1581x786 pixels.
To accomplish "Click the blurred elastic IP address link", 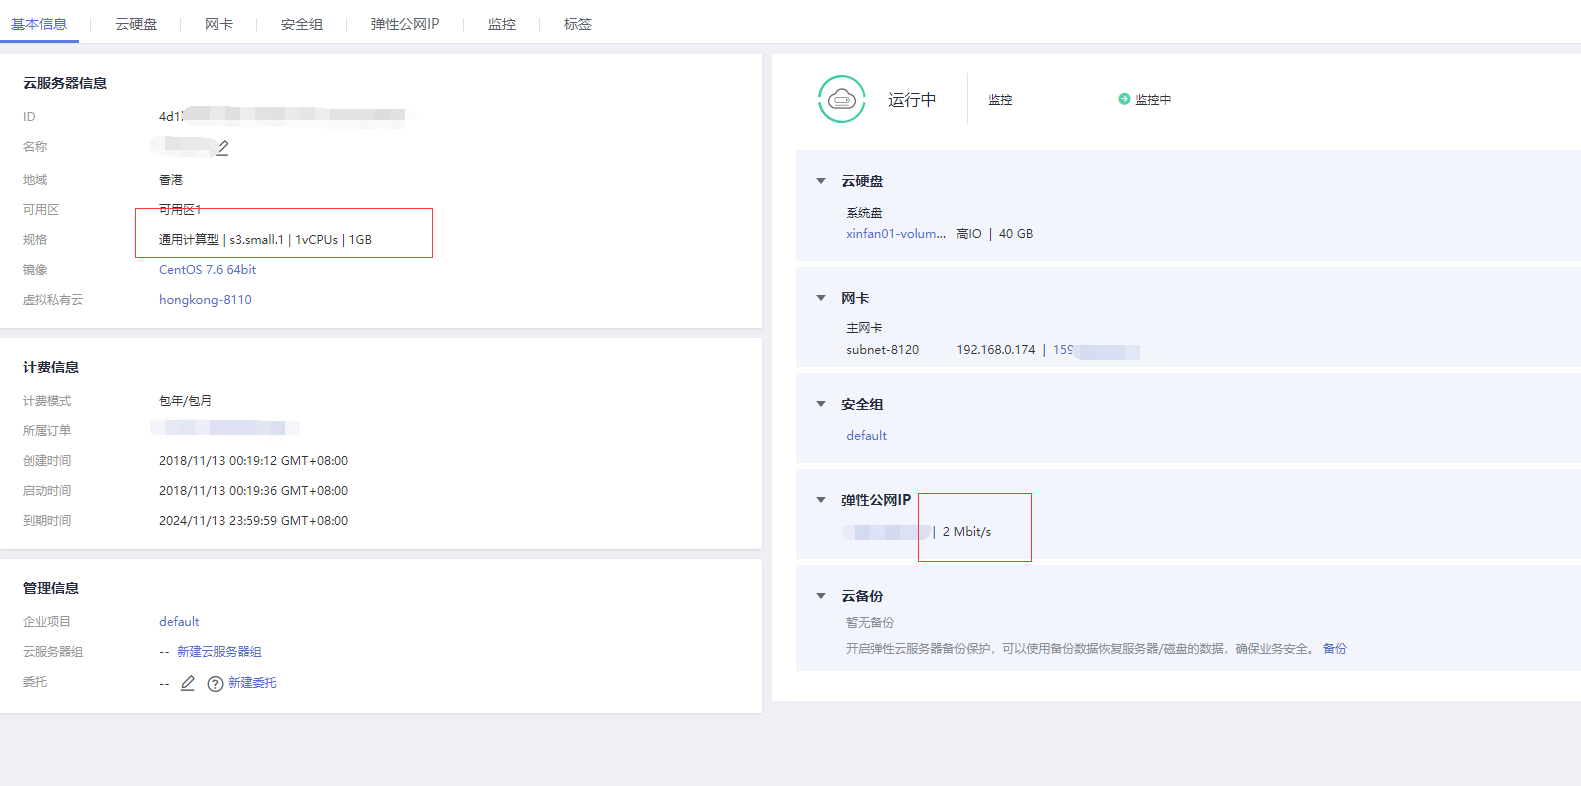I will (x=886, y=532).
